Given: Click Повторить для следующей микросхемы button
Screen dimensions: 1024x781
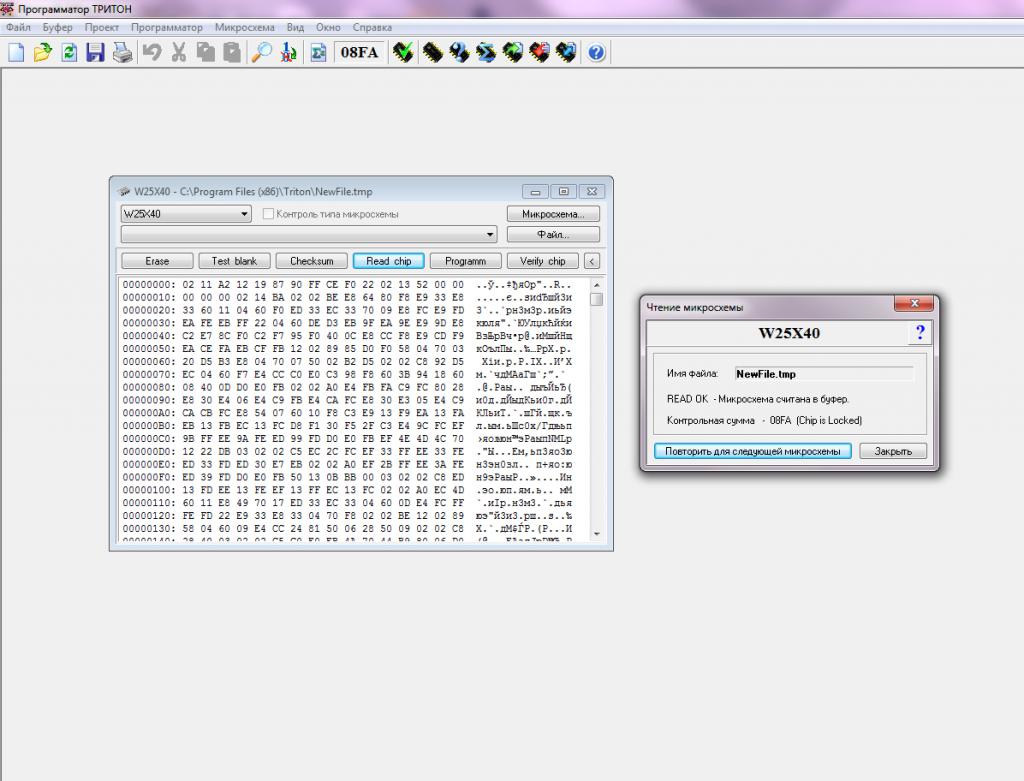Looking at the screenshot, I should [753, 451].
